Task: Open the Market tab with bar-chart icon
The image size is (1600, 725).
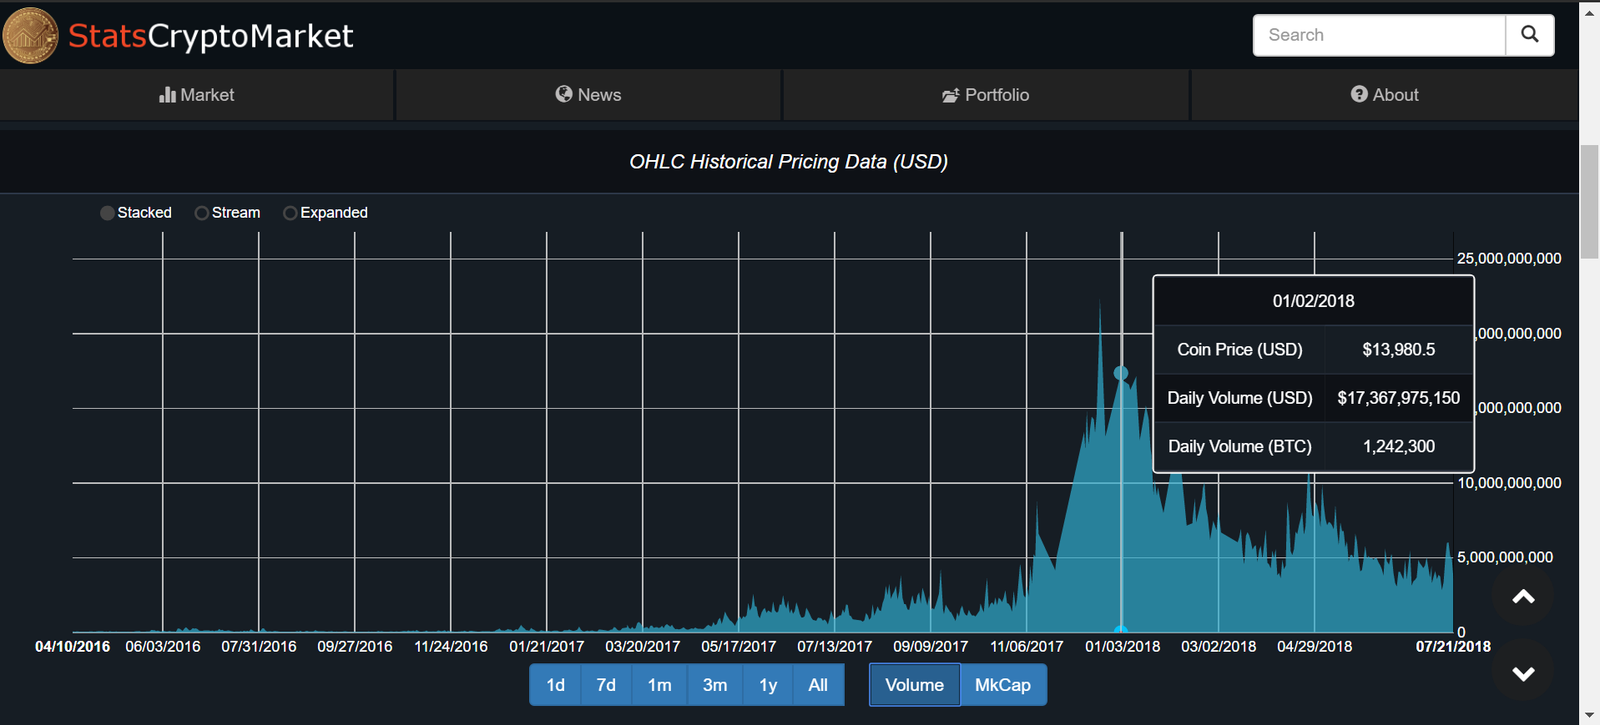Action: click(x=197, y=95)
